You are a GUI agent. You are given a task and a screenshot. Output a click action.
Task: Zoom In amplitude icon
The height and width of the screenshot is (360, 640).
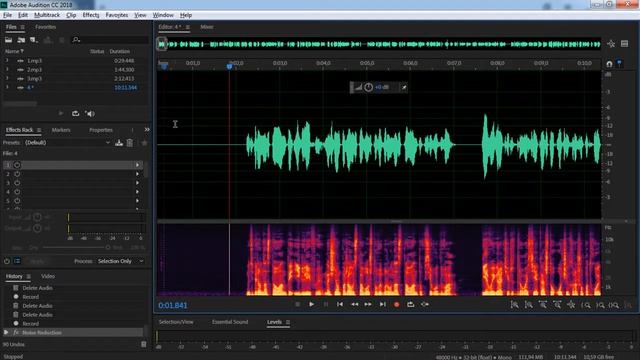coord(514,304)
